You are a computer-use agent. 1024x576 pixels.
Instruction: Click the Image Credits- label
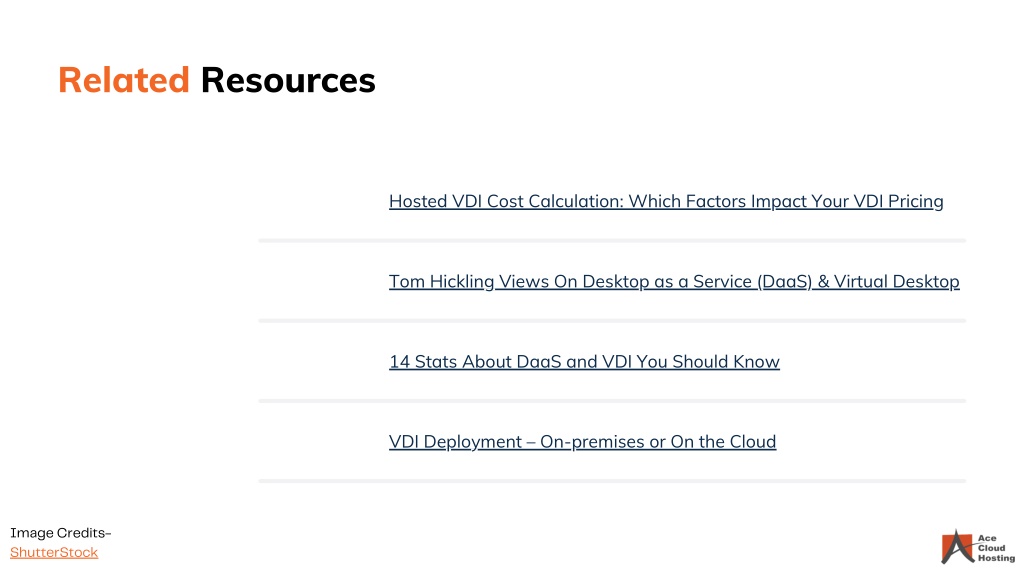(x=61, y=533)
